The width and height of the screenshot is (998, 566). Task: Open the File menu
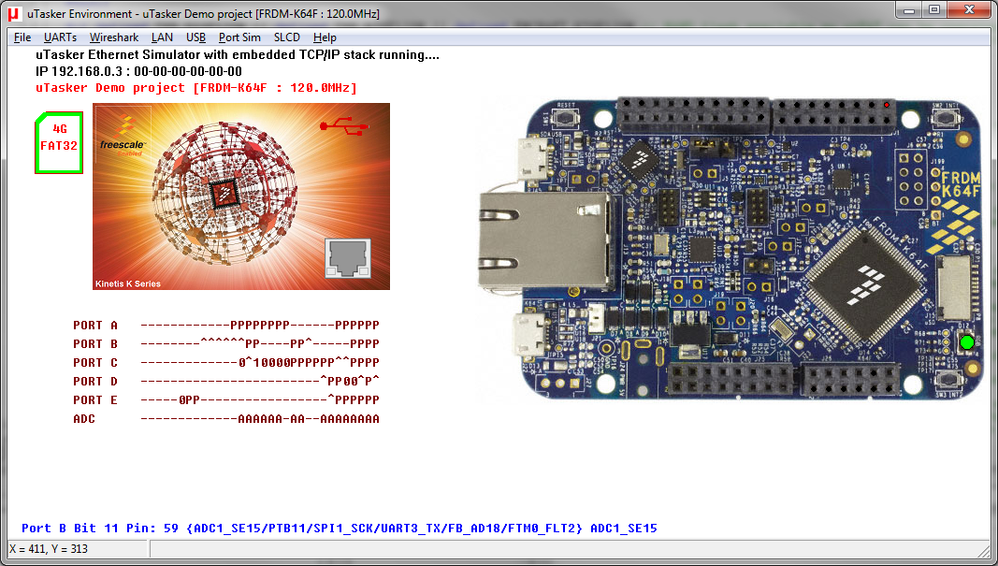tap(22, 37)
